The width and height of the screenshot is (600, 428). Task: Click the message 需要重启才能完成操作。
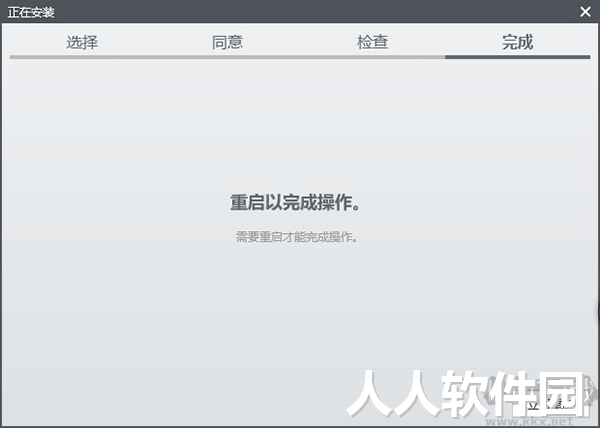[x=297, y=237]
